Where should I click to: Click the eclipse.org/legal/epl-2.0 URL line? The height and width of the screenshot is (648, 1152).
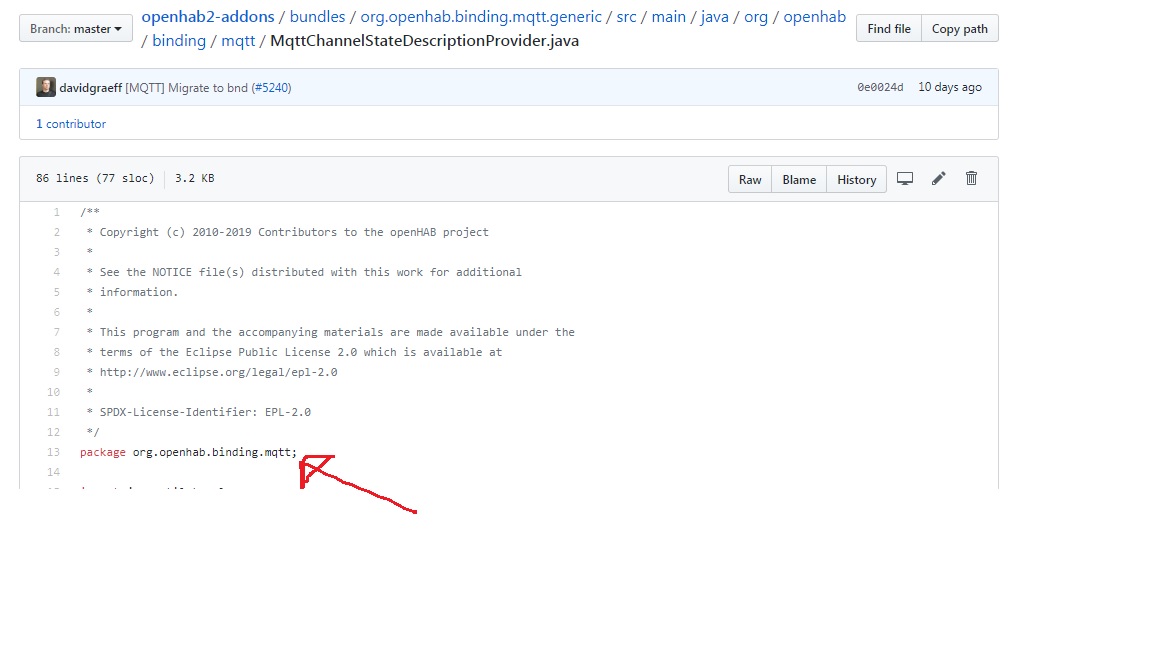pos(212,372)
